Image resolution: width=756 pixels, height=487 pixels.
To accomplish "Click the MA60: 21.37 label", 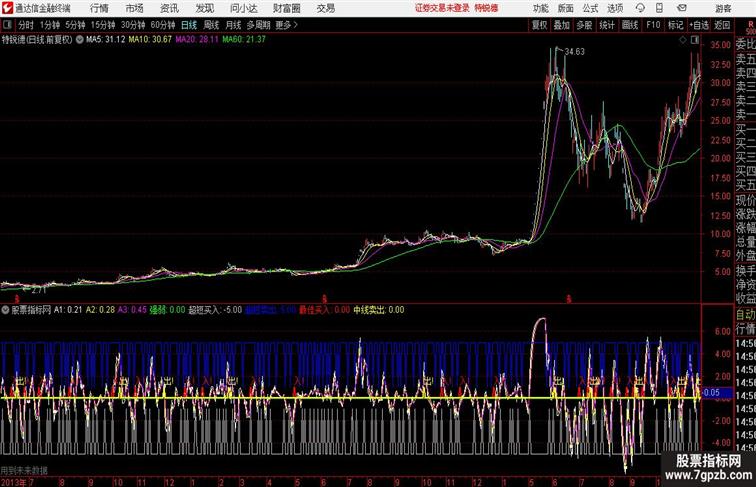I will click(243, 40).
